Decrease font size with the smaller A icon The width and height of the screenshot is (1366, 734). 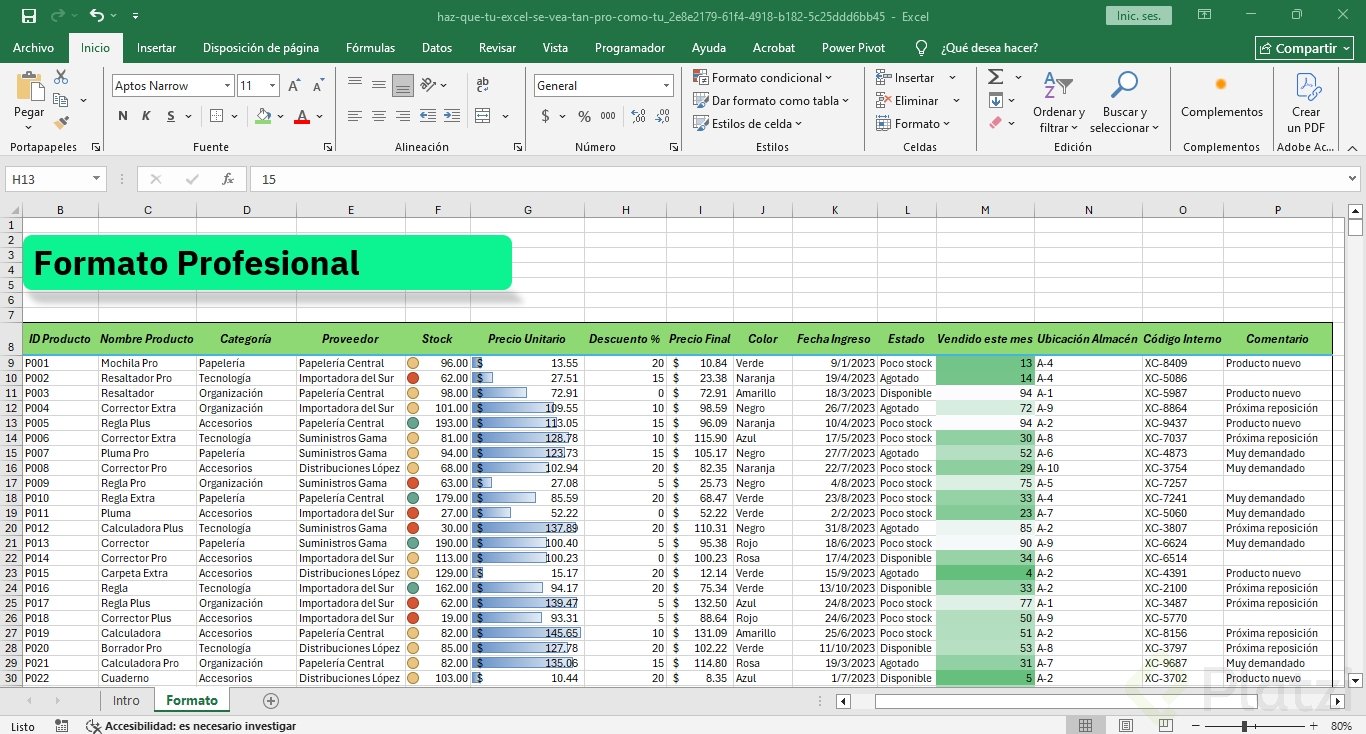coord(318,86)
